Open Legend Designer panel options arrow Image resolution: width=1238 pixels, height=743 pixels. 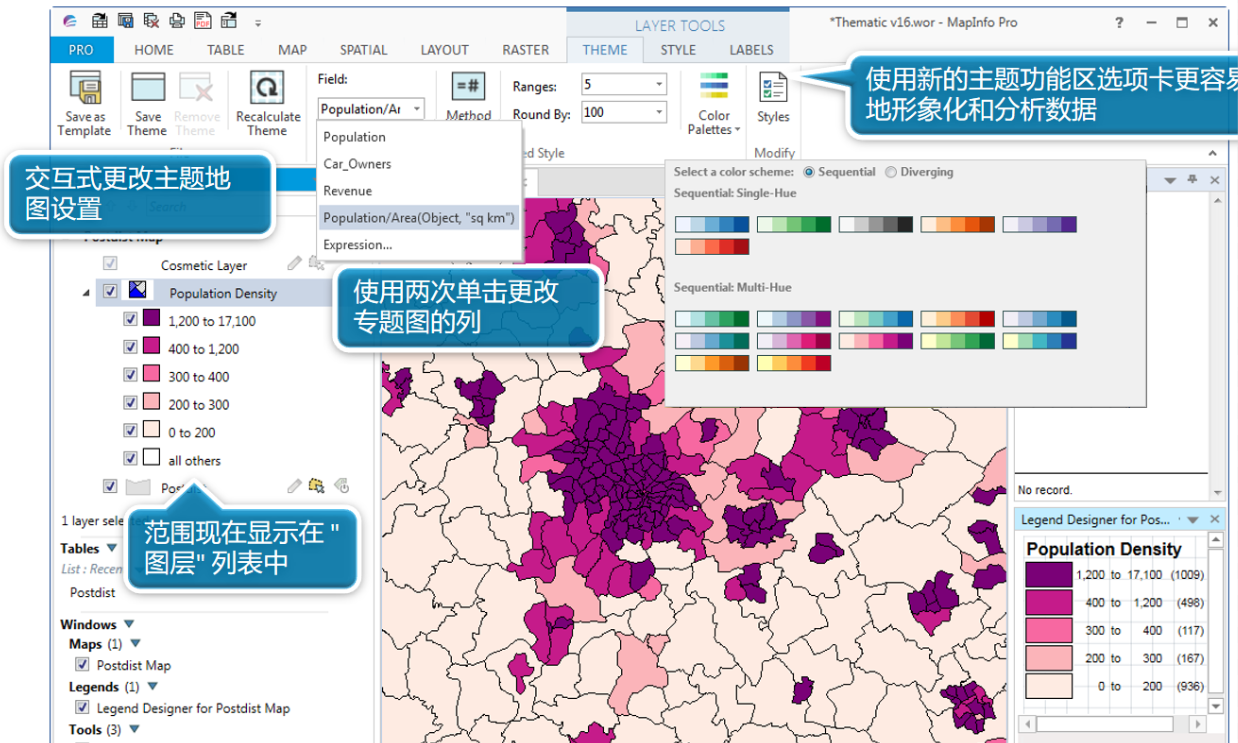coord(1192,520)
